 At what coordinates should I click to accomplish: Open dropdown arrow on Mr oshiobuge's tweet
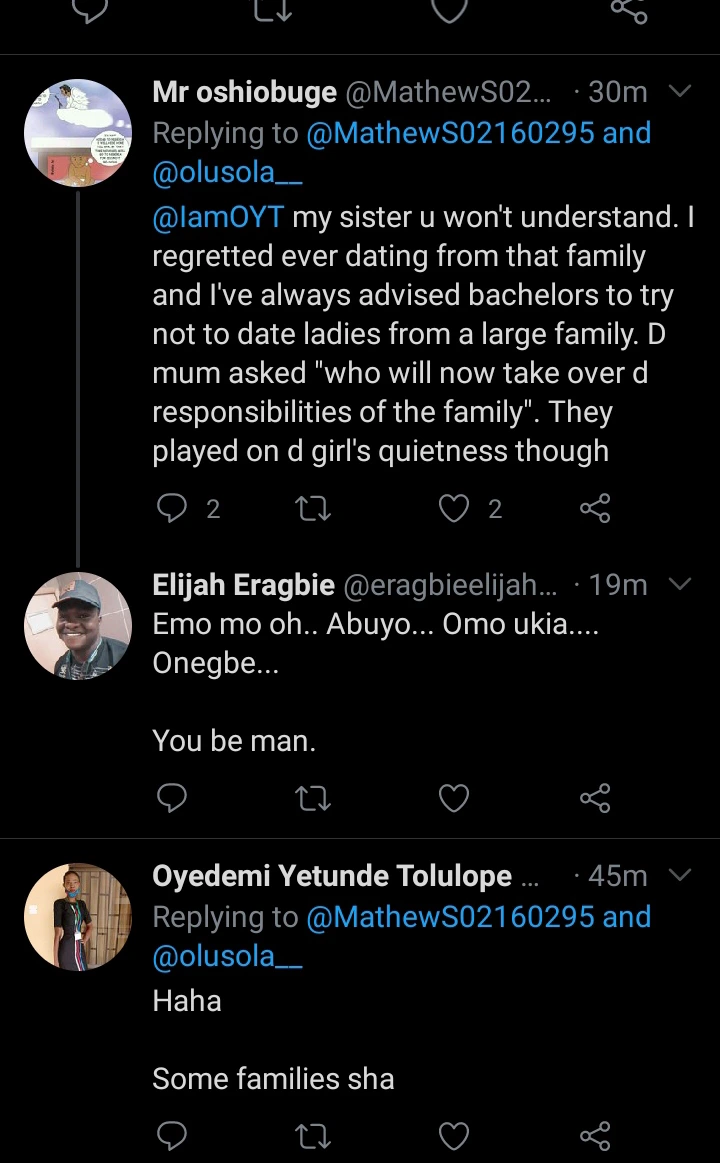[680, 92]
